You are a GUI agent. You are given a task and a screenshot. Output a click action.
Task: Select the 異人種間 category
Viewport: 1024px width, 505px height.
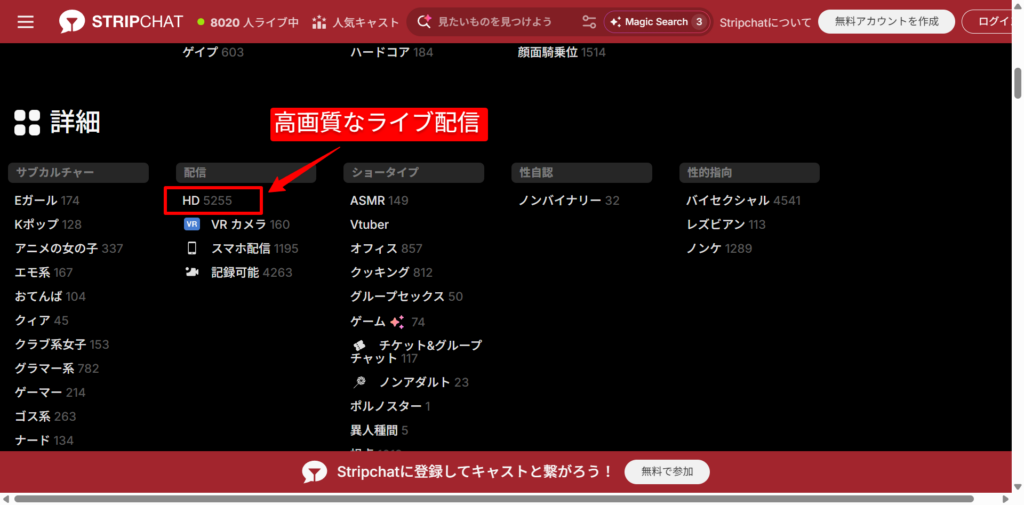(379, 431)
